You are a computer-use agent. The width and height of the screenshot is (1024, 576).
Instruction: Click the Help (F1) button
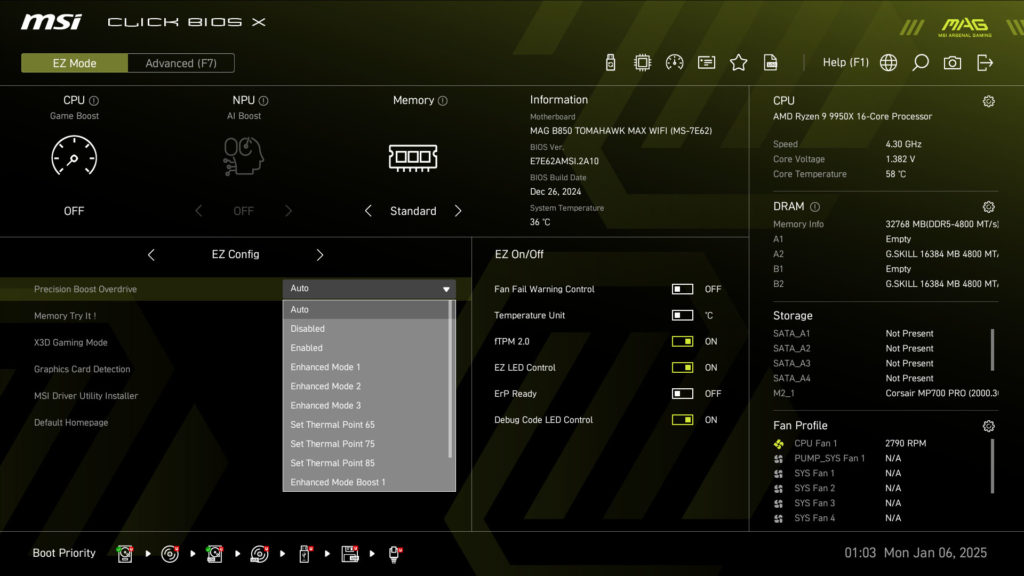(x=845, y=62)
